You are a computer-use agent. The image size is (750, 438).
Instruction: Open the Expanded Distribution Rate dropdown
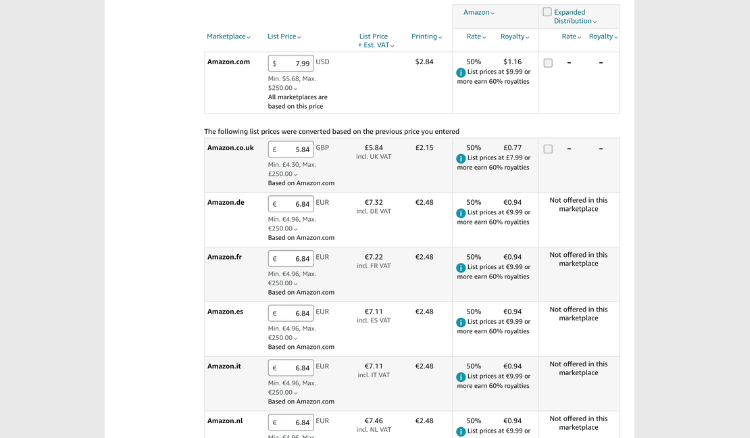[571, 36]
